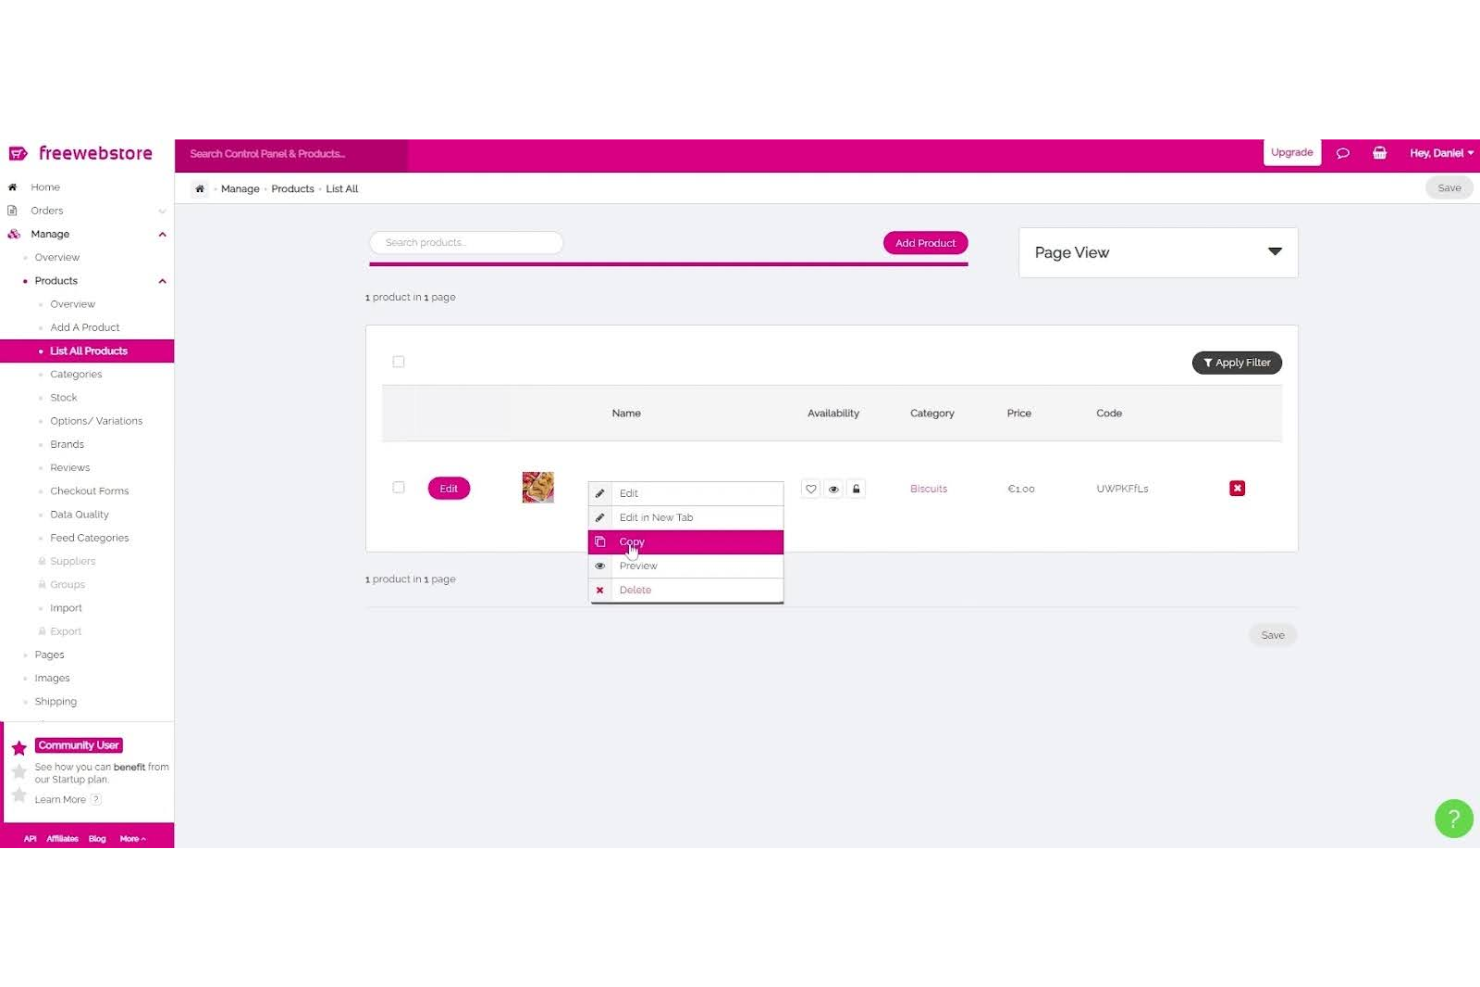Image resolution: width=1480 pixels, height=987 pixels.
Task: Click the Apply Filter button
Action: click(x=1237, y=362)
